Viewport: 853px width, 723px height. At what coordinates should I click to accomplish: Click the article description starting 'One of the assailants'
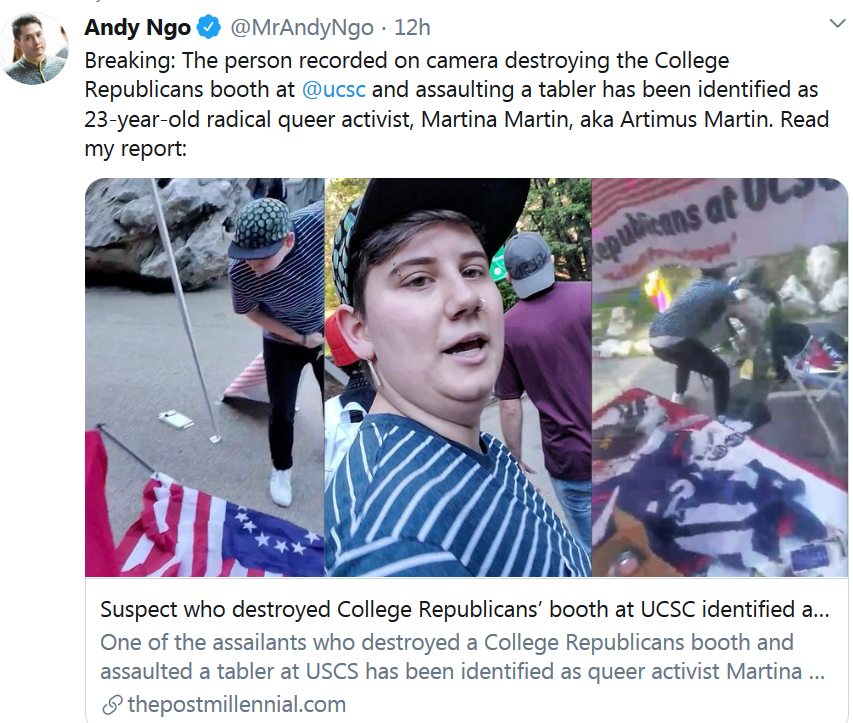(x=462, y=657)
